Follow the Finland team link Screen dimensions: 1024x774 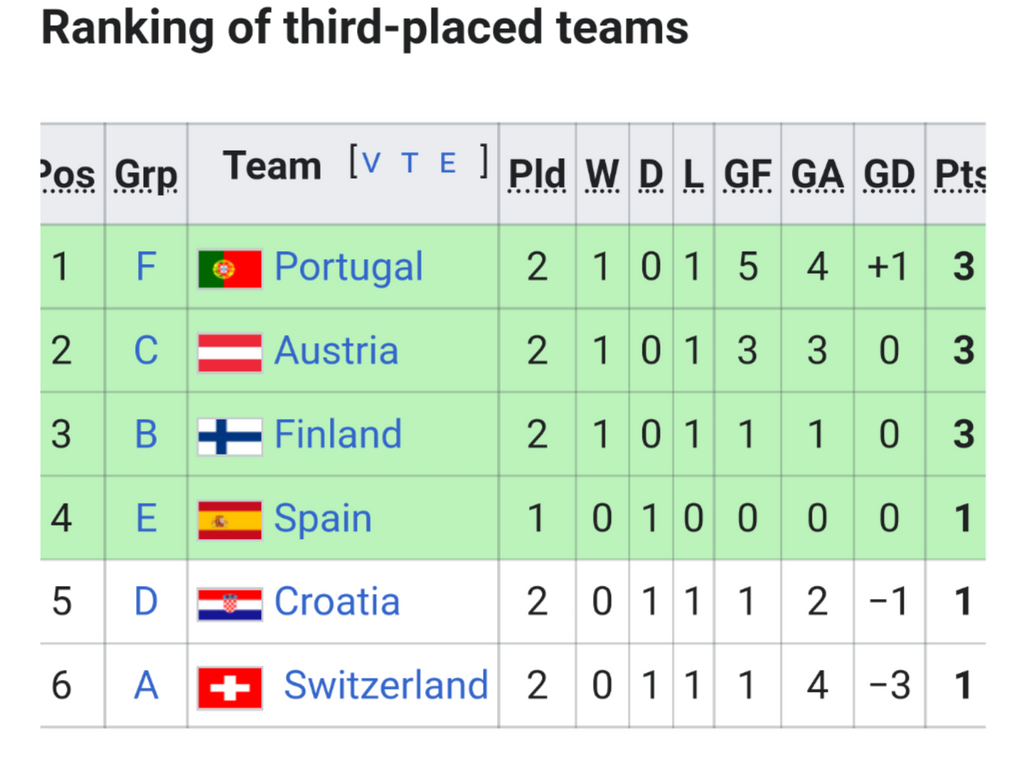pyautogui.click(x=338, y=435)
